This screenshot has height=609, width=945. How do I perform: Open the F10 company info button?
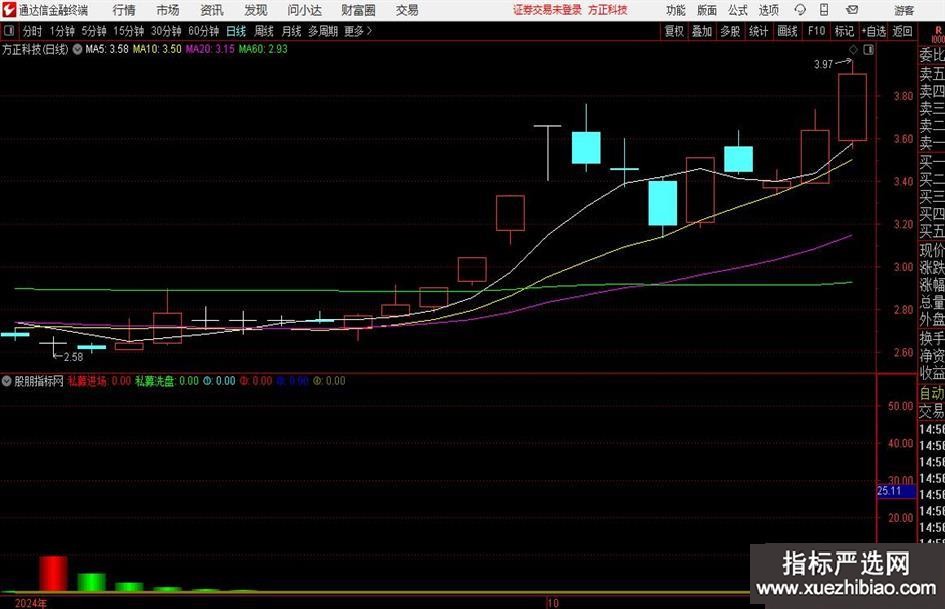(x=816, y=31)
